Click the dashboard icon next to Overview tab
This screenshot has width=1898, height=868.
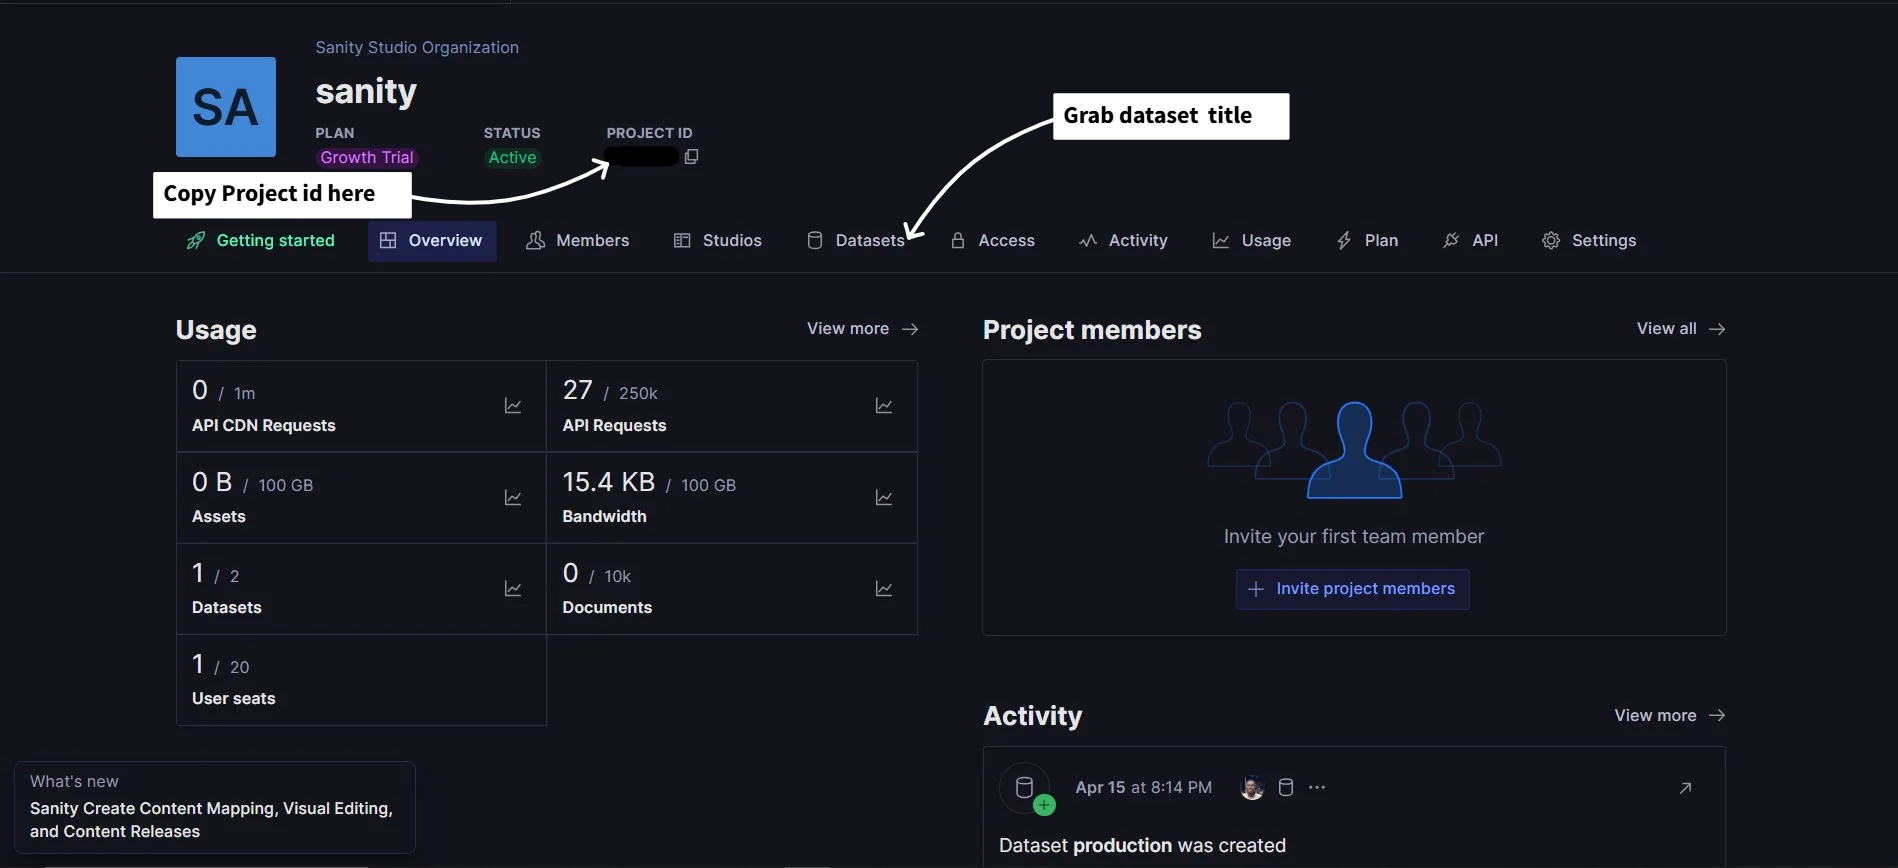point(388,241)
